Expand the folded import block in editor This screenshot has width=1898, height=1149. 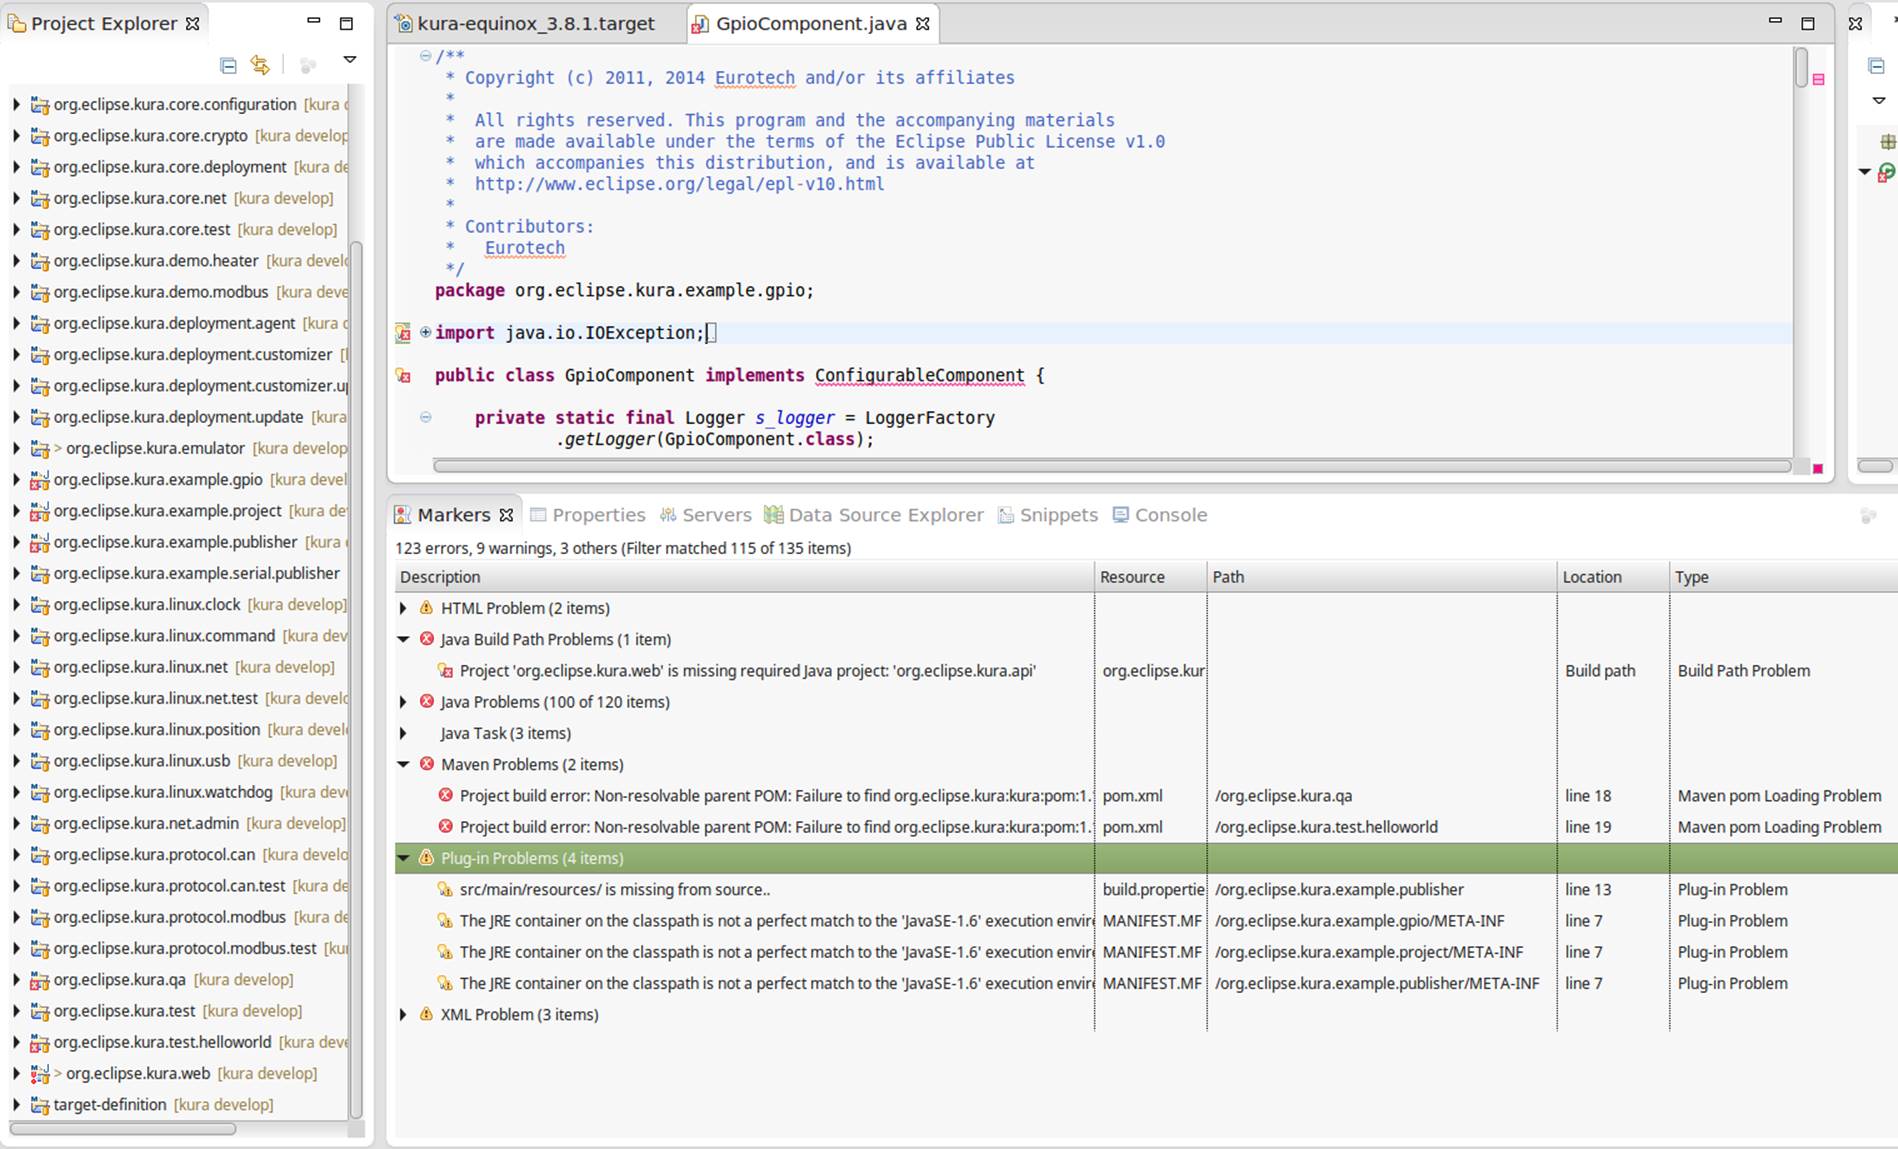tap(425, 332)
